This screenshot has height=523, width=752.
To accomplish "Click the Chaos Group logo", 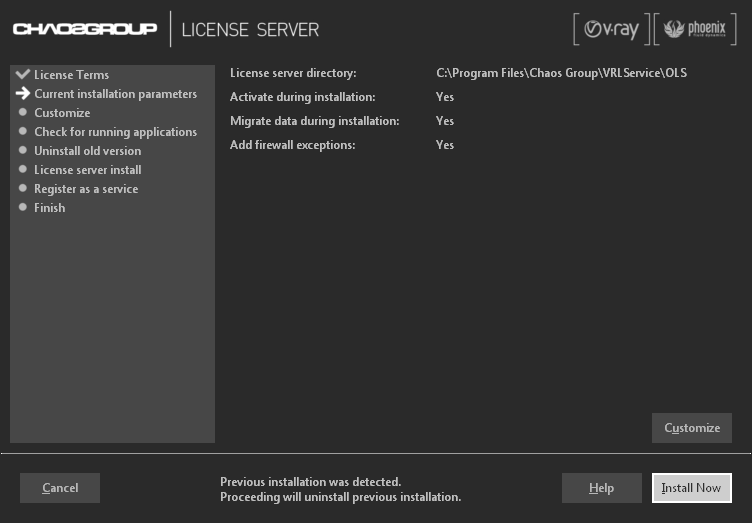I will (85, 29).
